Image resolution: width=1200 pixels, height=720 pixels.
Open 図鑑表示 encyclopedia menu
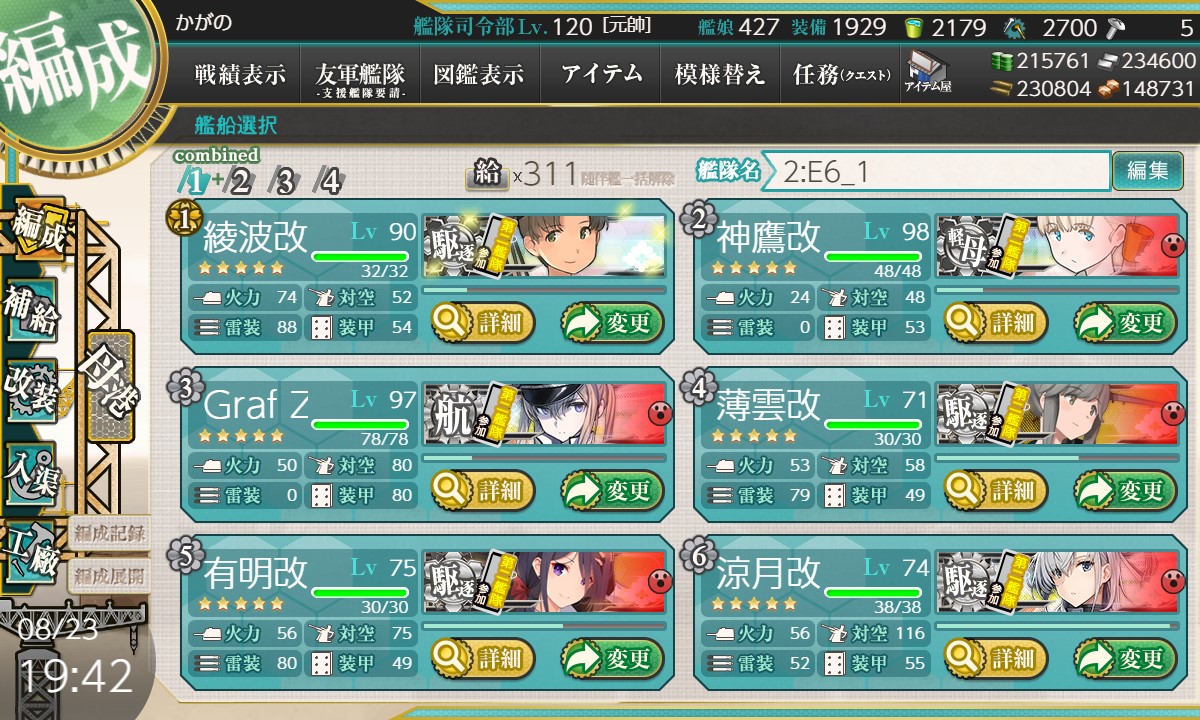479,74
